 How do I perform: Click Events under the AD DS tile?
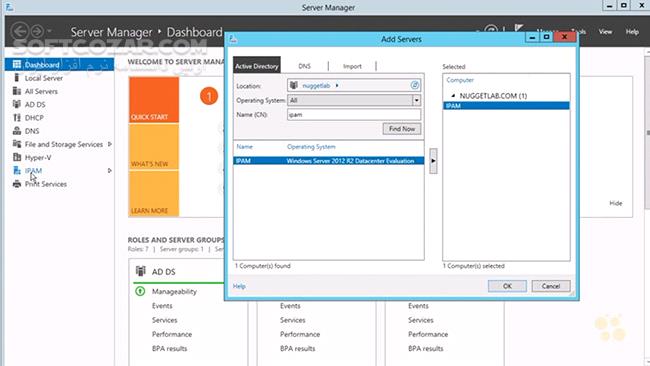point(162,306)
